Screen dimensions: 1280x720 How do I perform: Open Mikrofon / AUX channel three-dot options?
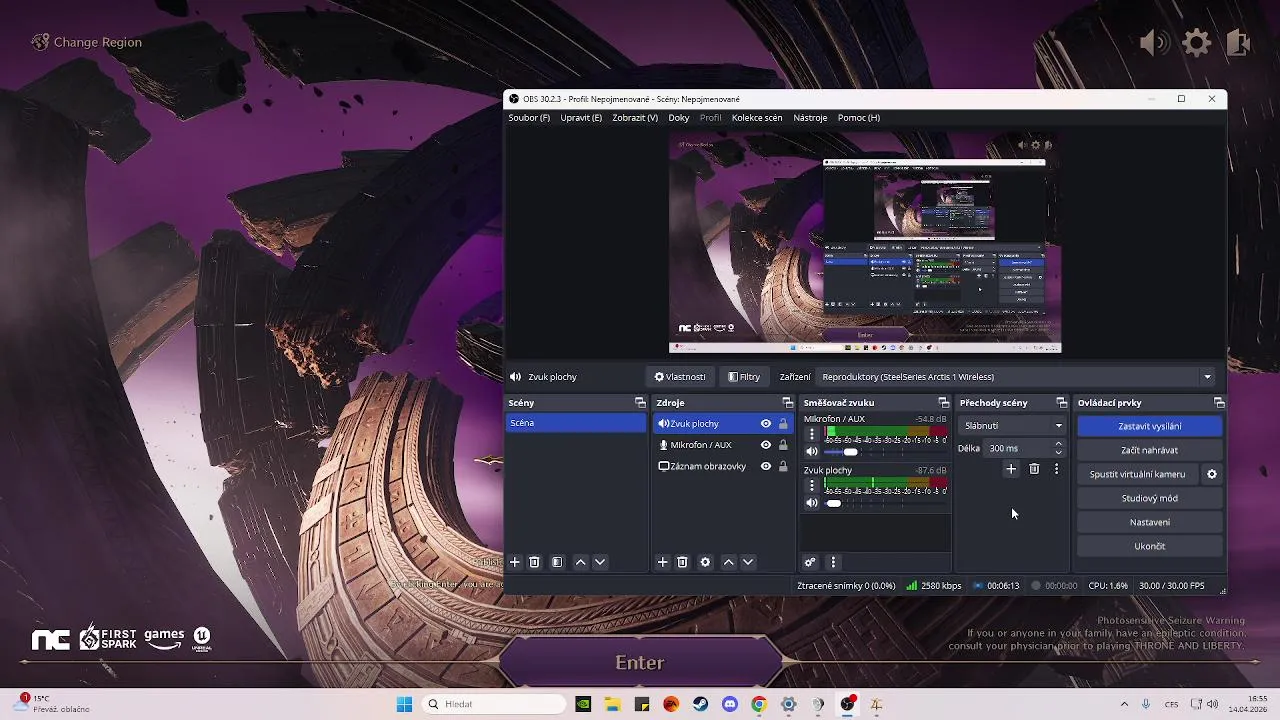point(812,434)
